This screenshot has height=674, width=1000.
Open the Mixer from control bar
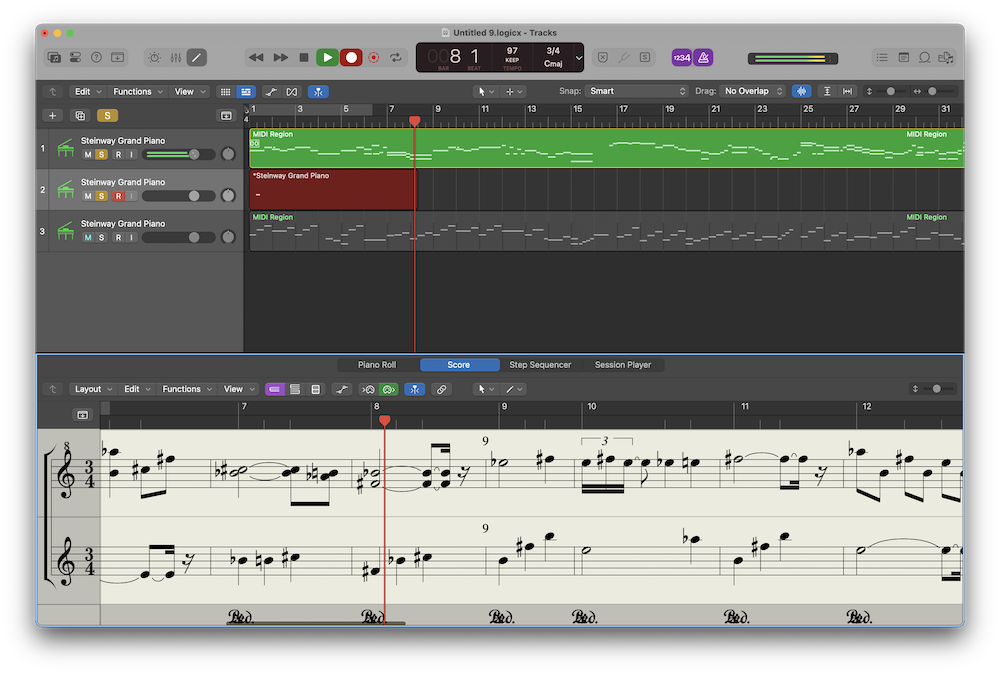(x=176, y=58)
